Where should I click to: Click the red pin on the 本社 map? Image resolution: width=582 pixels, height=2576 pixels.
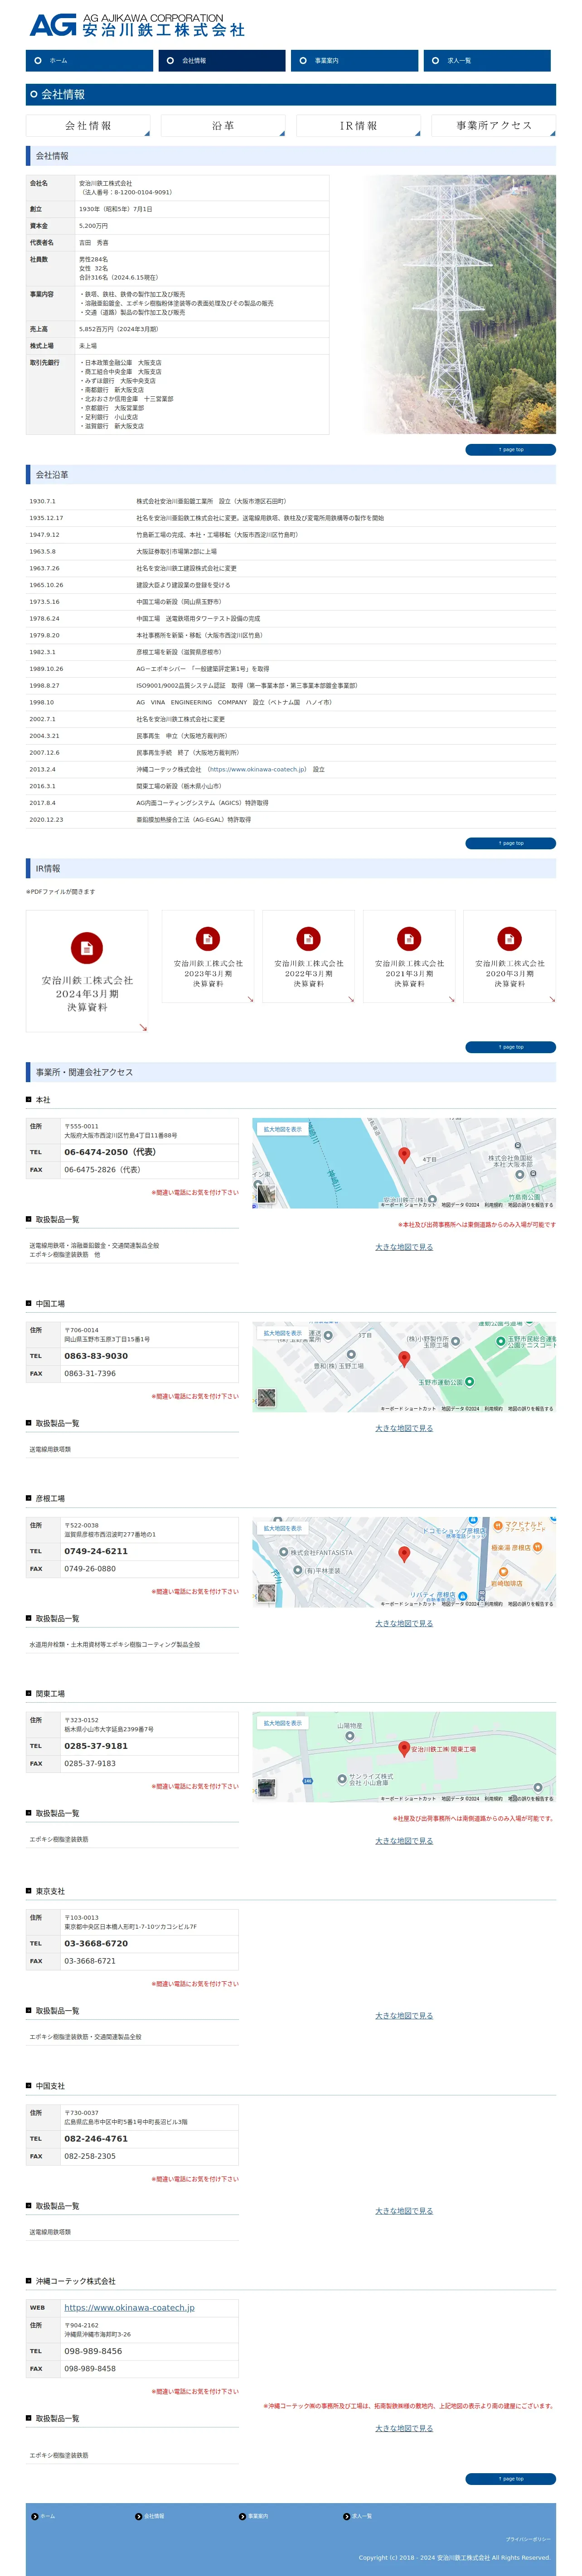[404, 1155]
